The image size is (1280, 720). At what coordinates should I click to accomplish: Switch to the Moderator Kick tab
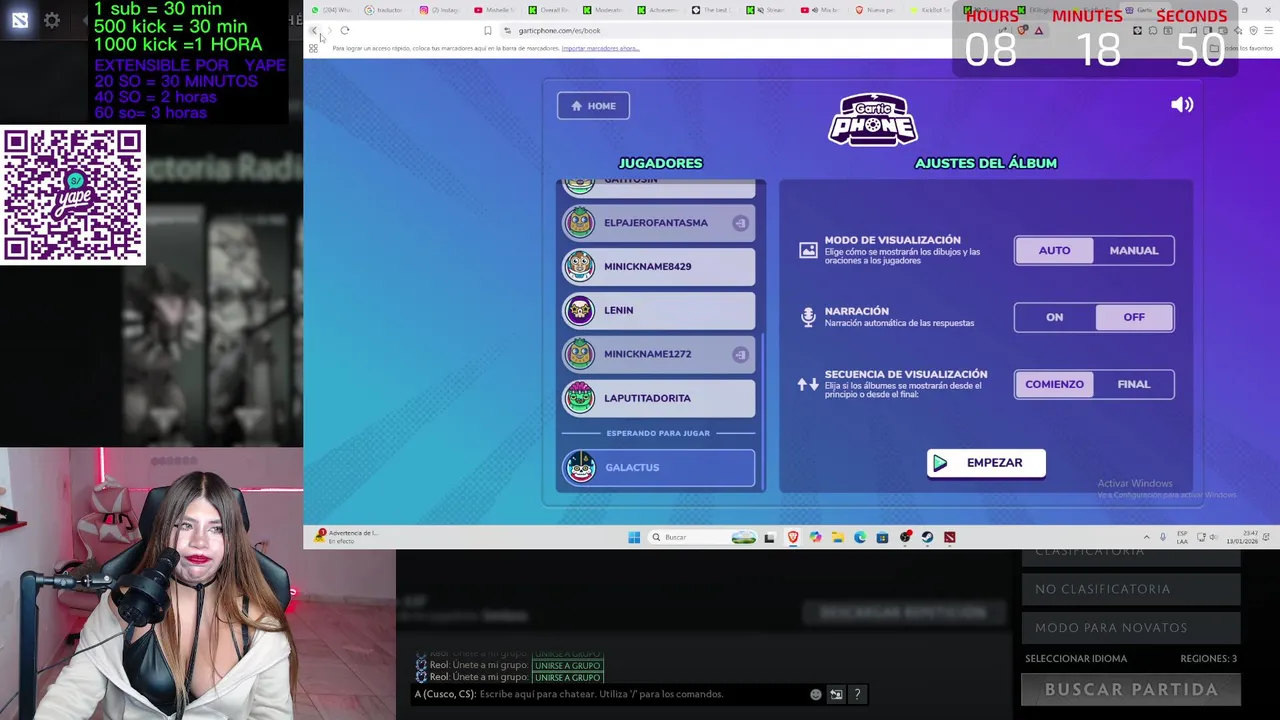tap(603, 10)
